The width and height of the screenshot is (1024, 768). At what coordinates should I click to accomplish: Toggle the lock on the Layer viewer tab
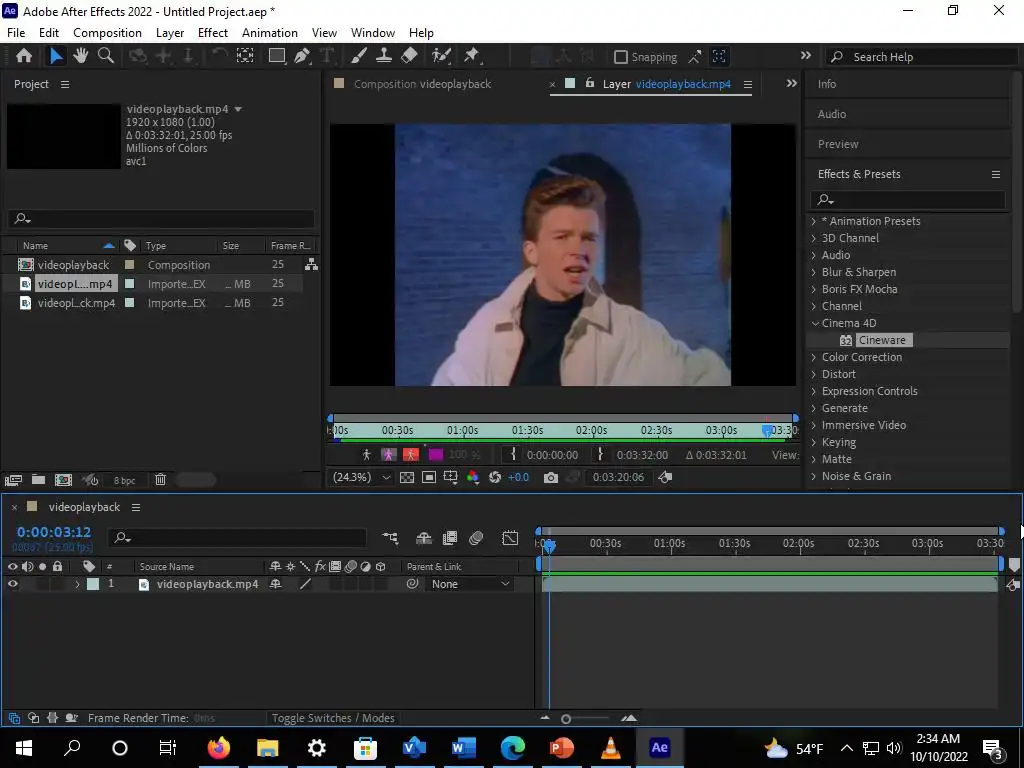[590, 83]
